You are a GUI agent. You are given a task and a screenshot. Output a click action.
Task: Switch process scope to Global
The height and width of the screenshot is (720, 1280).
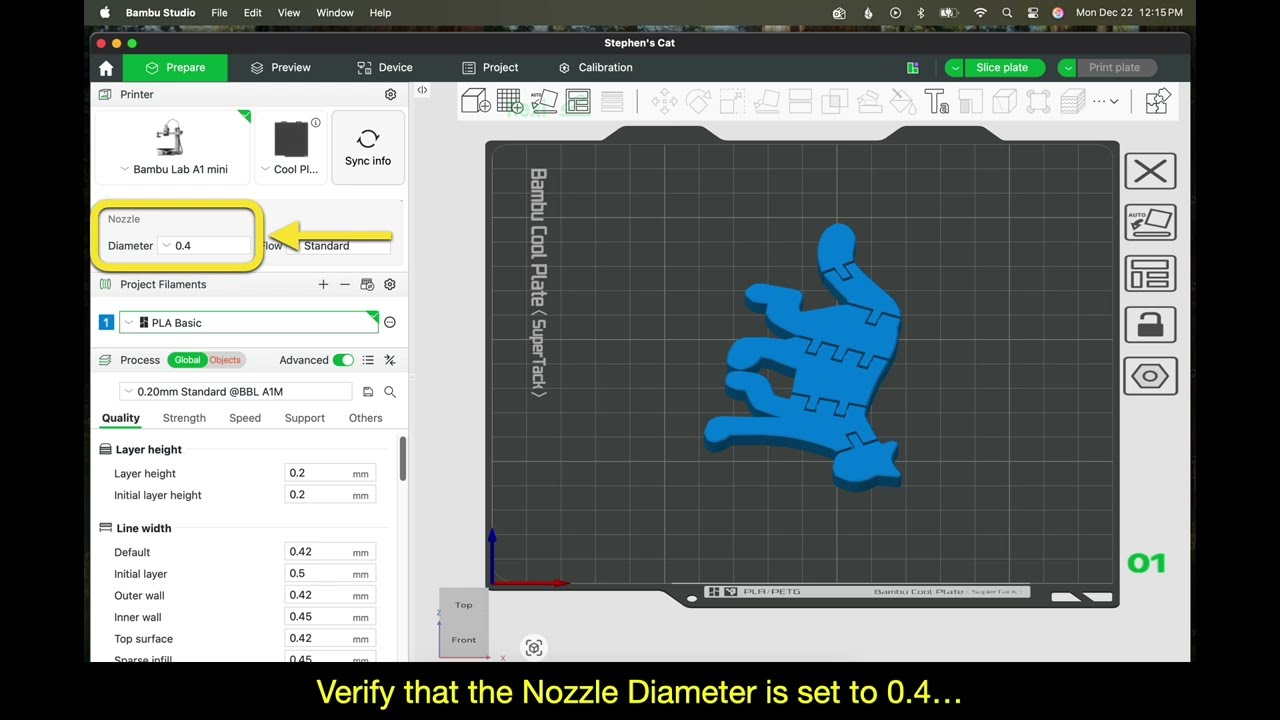click(x=187, y=360)
